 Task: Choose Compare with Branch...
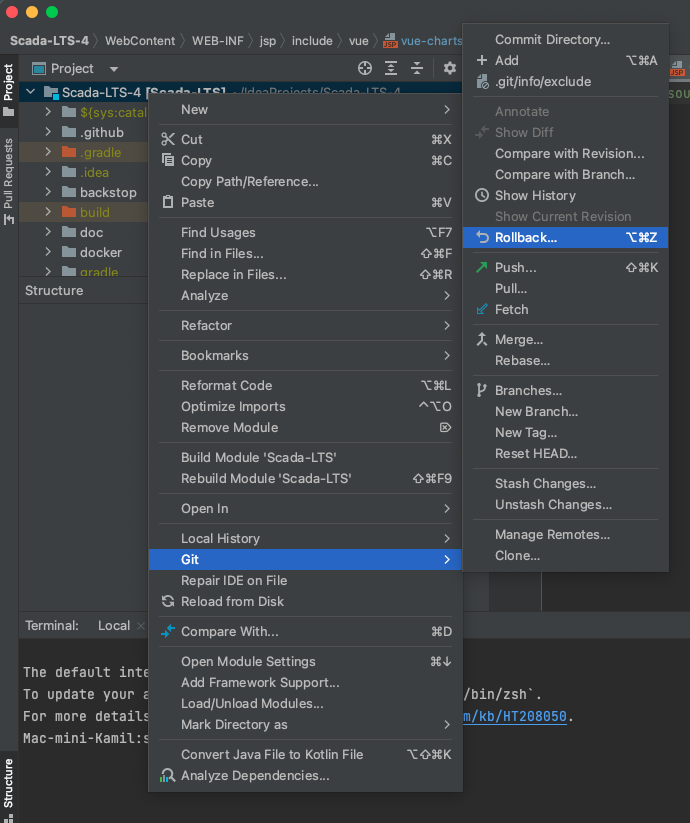click(566, 174)
